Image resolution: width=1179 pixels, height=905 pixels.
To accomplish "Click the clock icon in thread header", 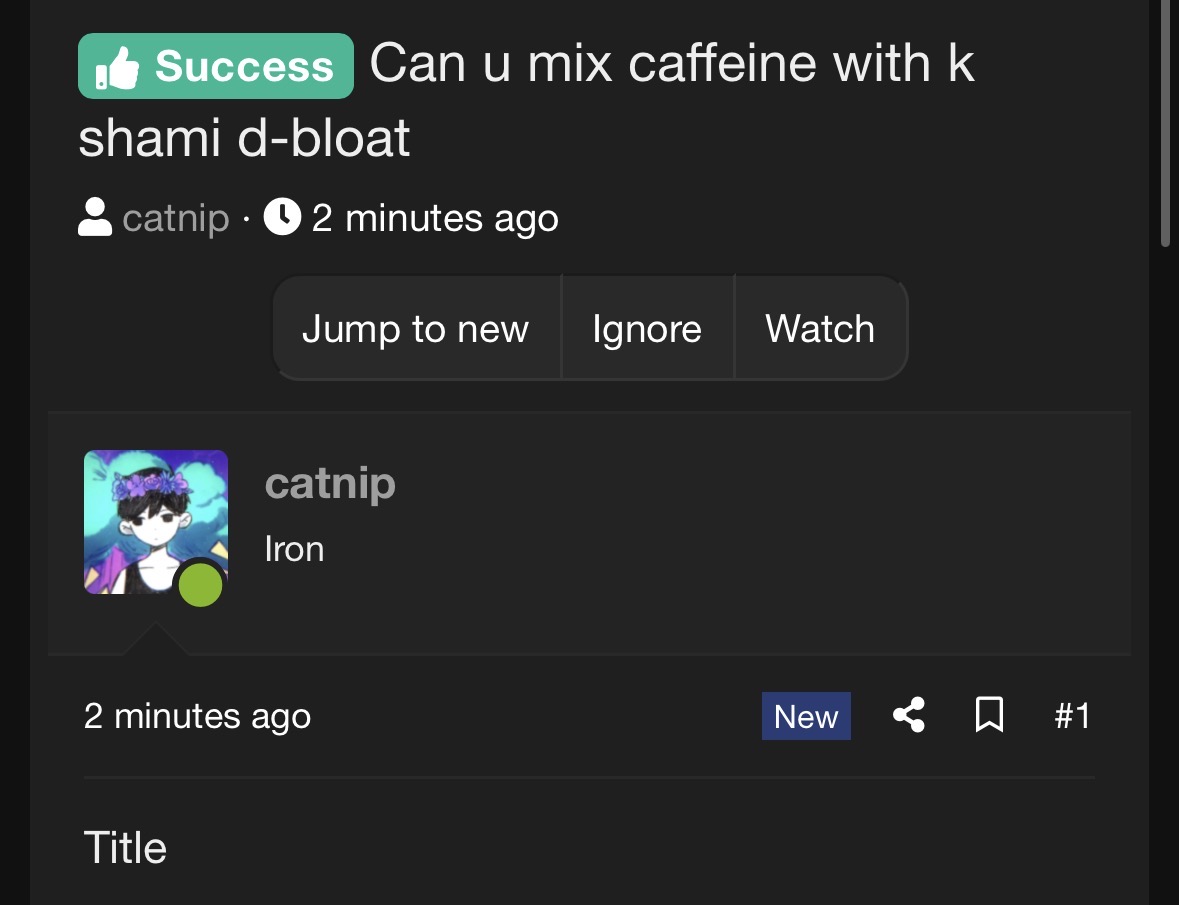I will (283, 216).
